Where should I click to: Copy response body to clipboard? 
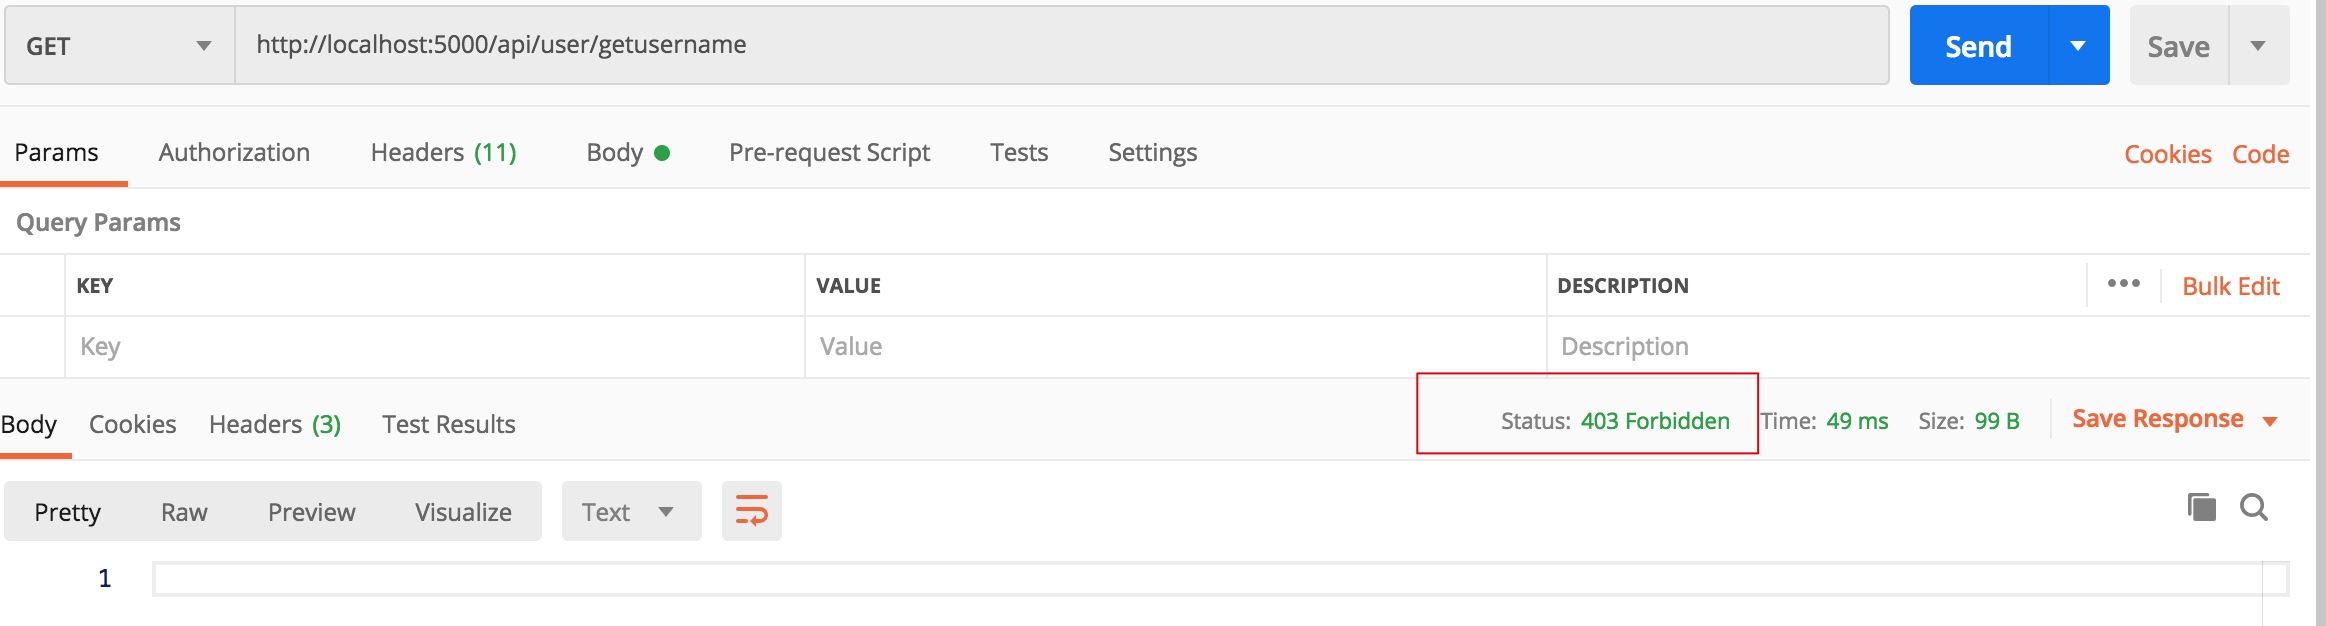point(2201,508)
